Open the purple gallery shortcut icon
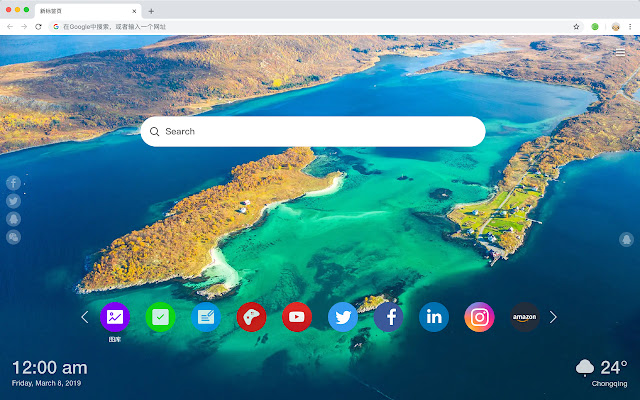The height and width of the screenshot is (400, 640). (x=115, y=317)
